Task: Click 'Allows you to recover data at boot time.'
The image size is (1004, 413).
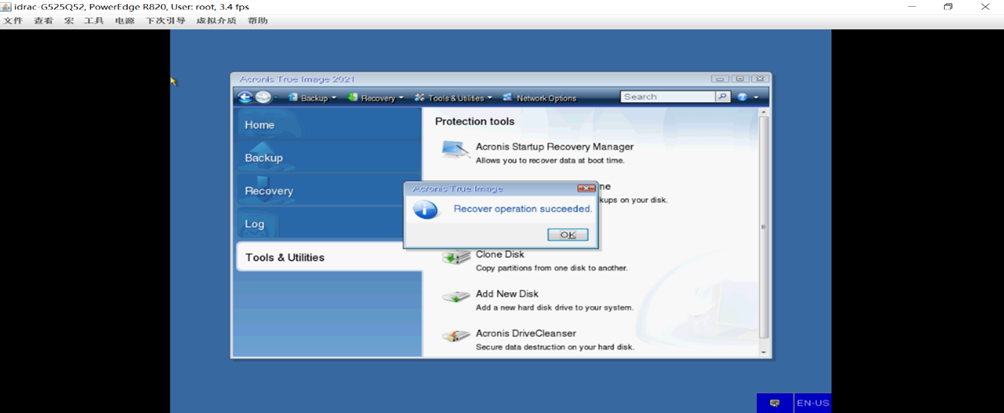Action: [550, 160]
